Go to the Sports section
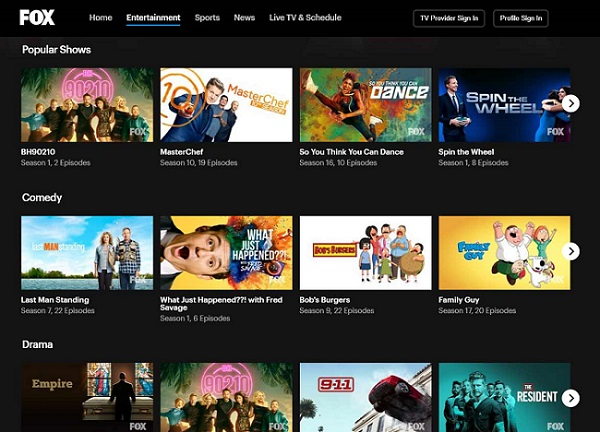 [x=207, y=18]
